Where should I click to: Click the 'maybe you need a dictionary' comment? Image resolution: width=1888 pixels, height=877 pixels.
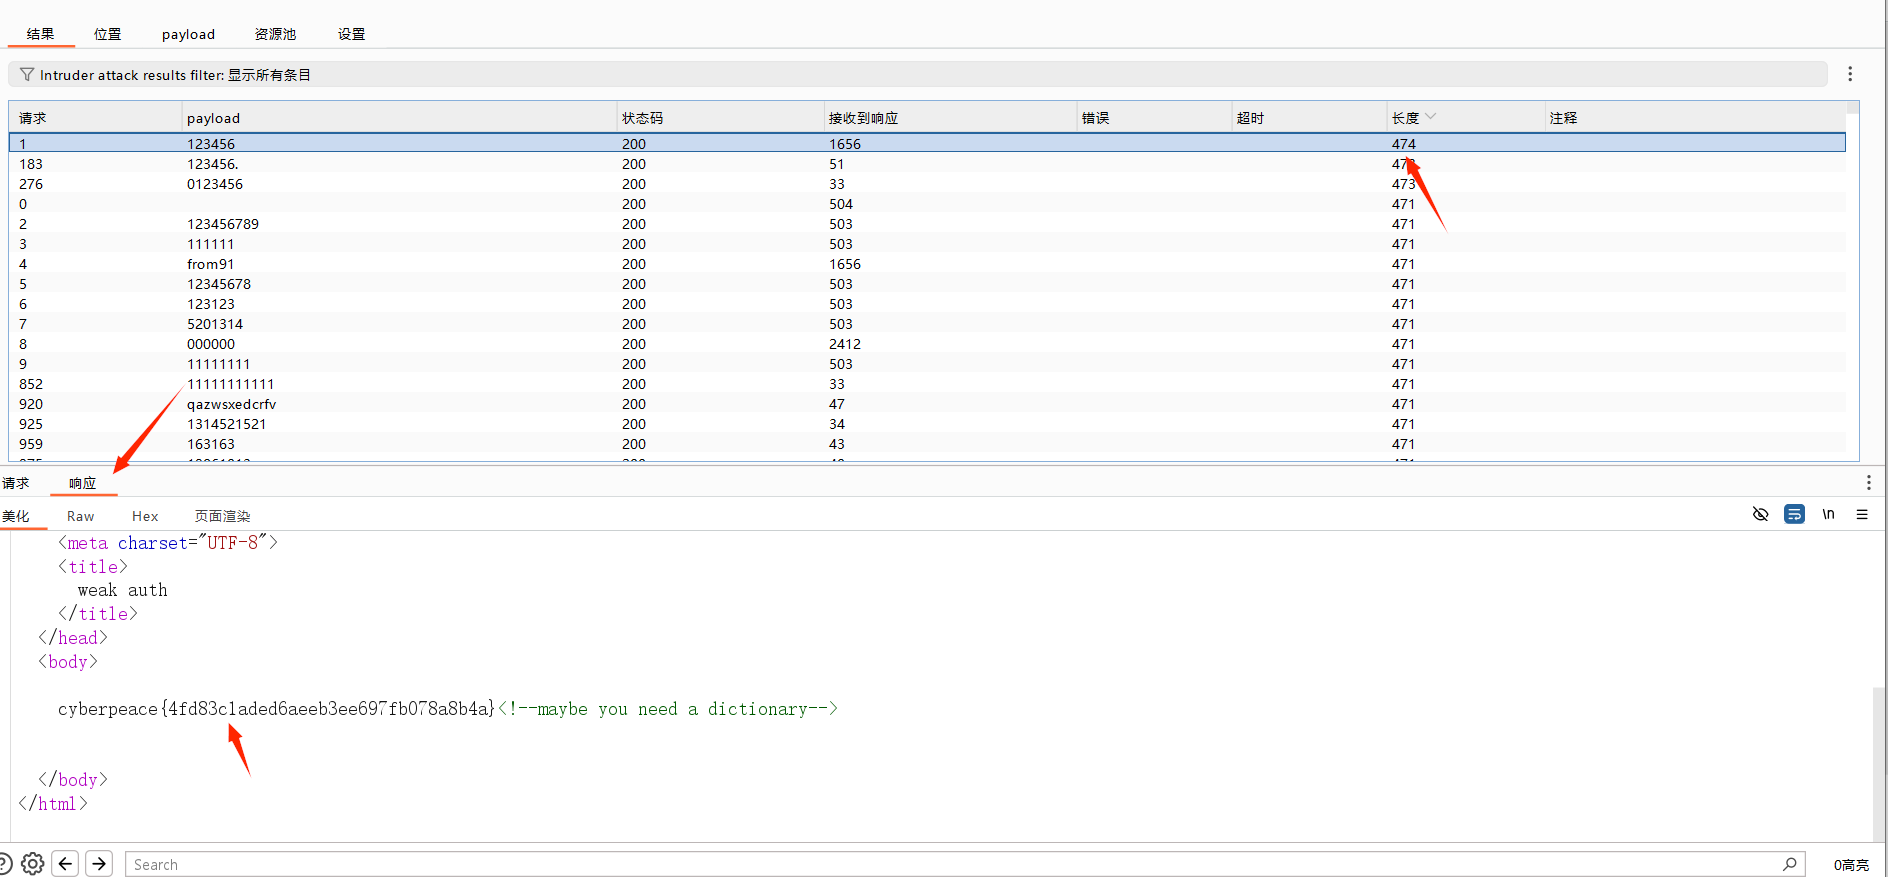(x=668, y=709)
